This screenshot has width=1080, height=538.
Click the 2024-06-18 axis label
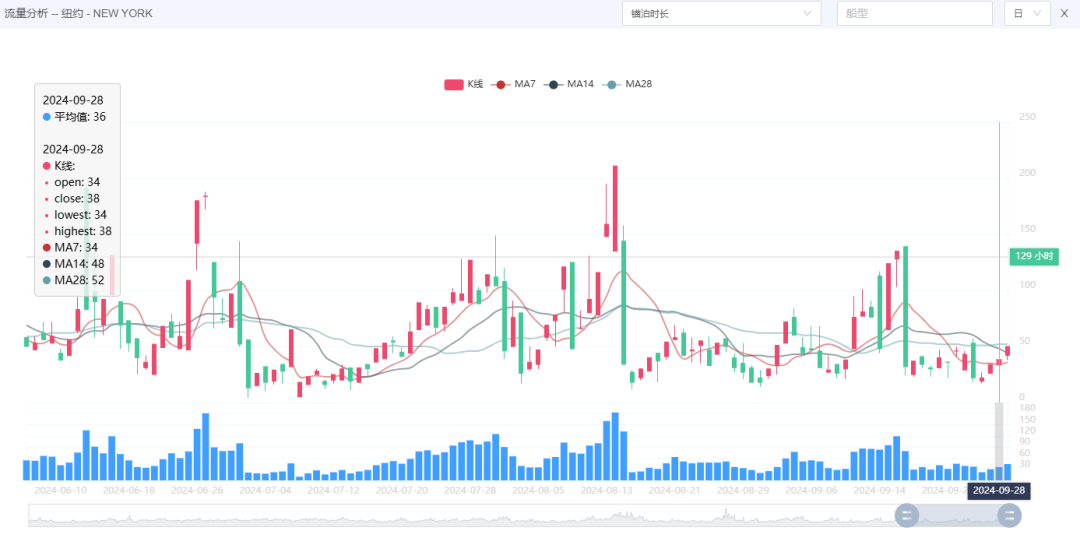[129, 490]
